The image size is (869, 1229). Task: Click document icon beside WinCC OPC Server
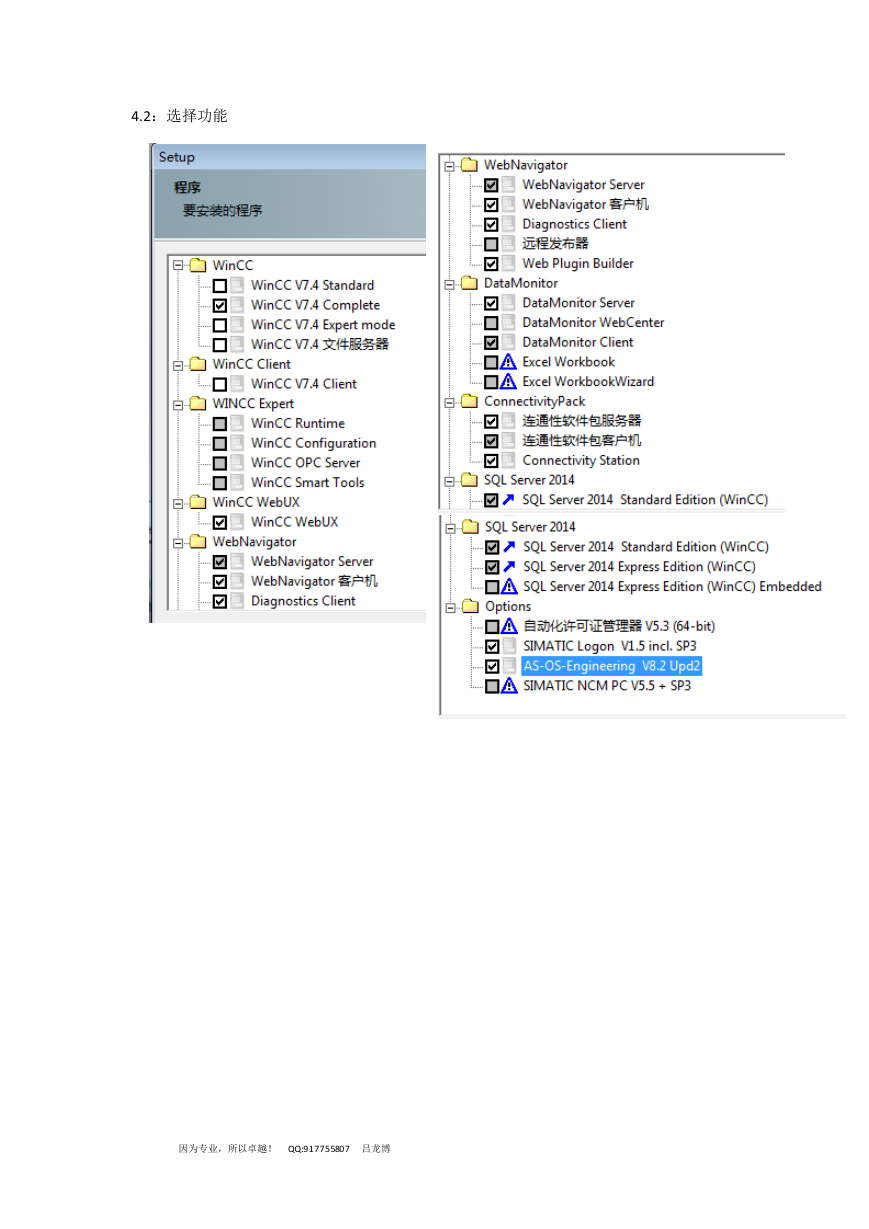[x=237, y=462]
